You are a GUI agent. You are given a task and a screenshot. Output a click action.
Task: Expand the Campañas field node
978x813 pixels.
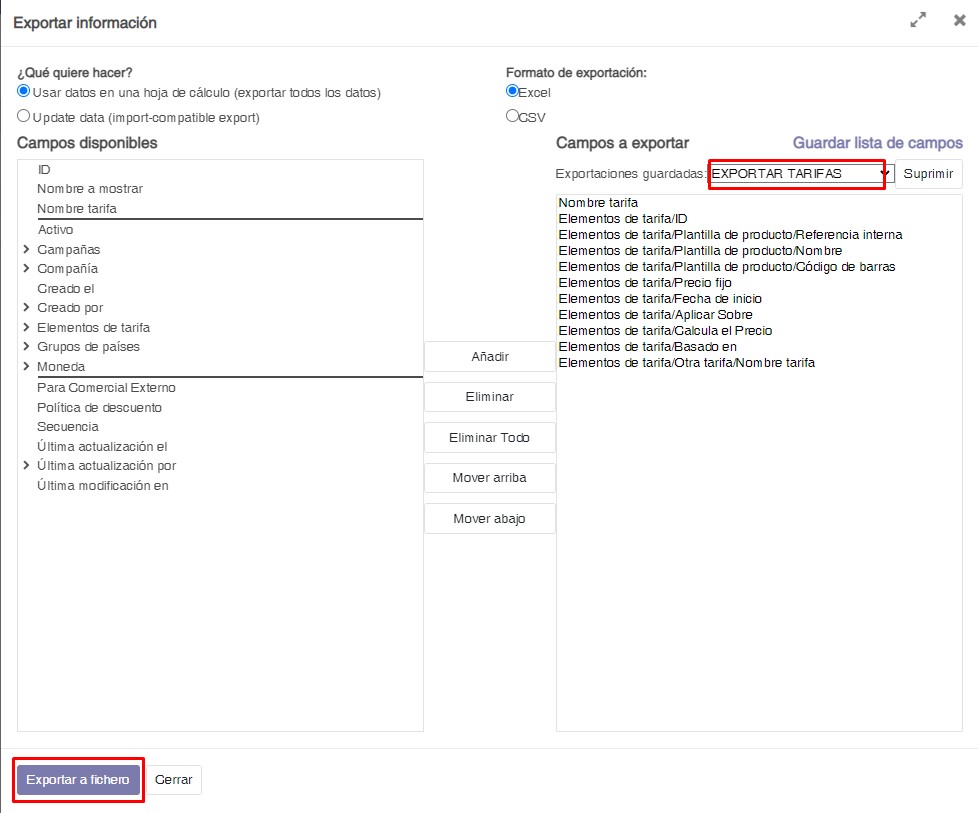26,249
